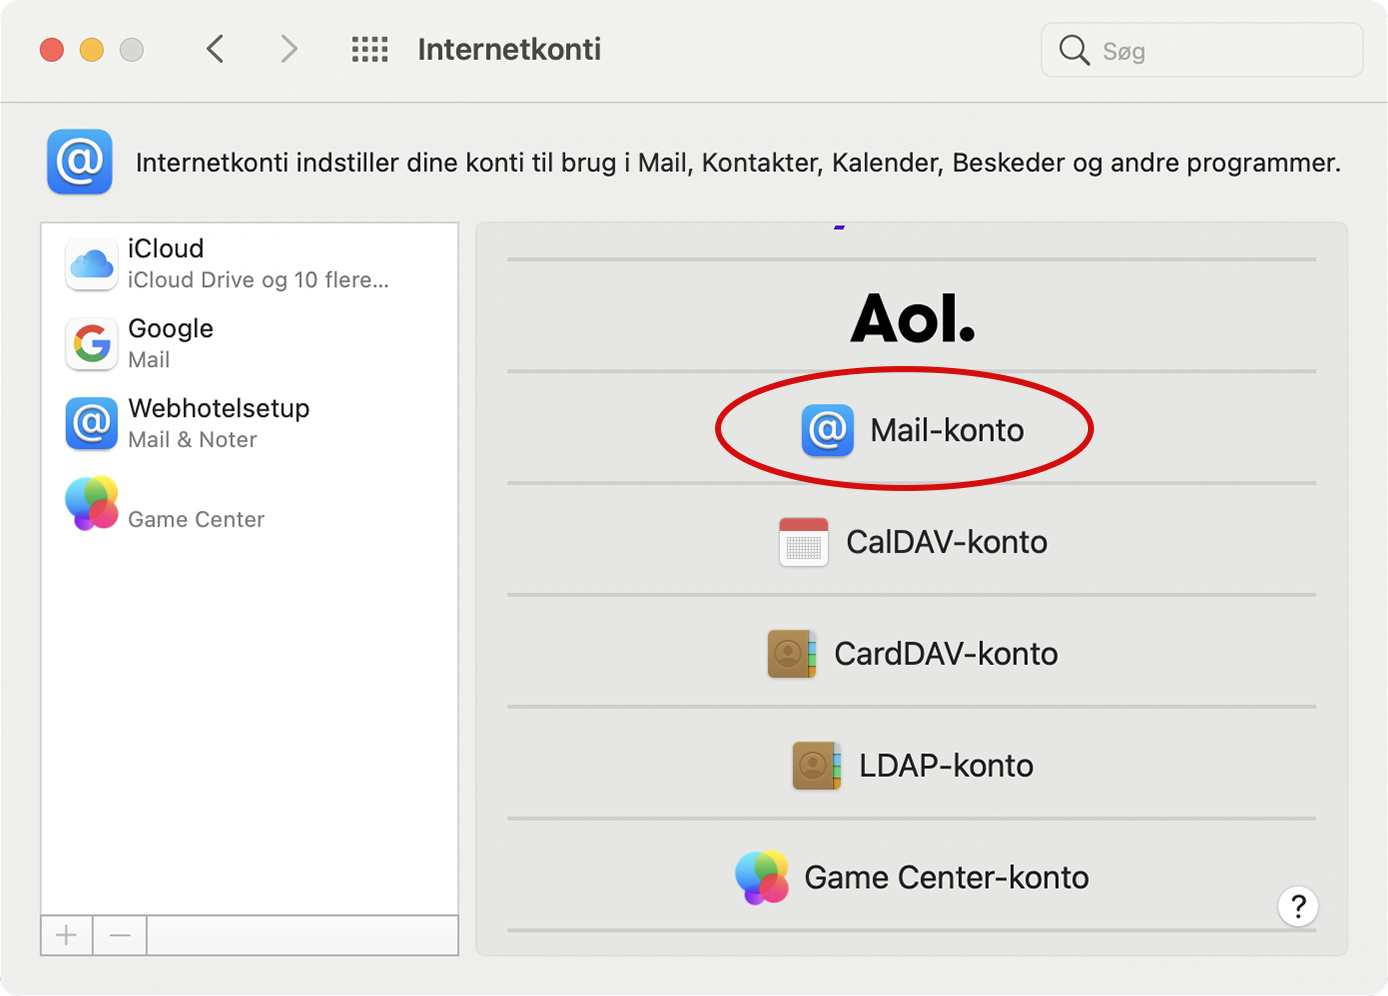Viewport: 1388px width, 996px height.
Task: Open the Webhotelsetup account entry
Action: click(x=249, y=424)
